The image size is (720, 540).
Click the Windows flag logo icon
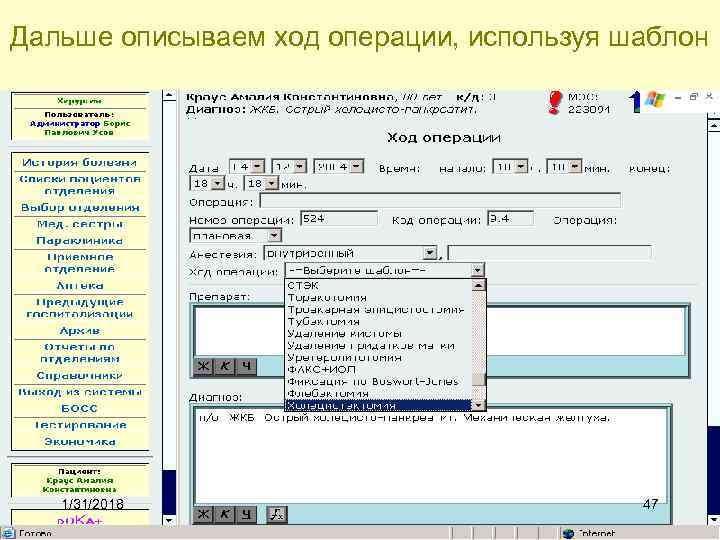point(654,101)
